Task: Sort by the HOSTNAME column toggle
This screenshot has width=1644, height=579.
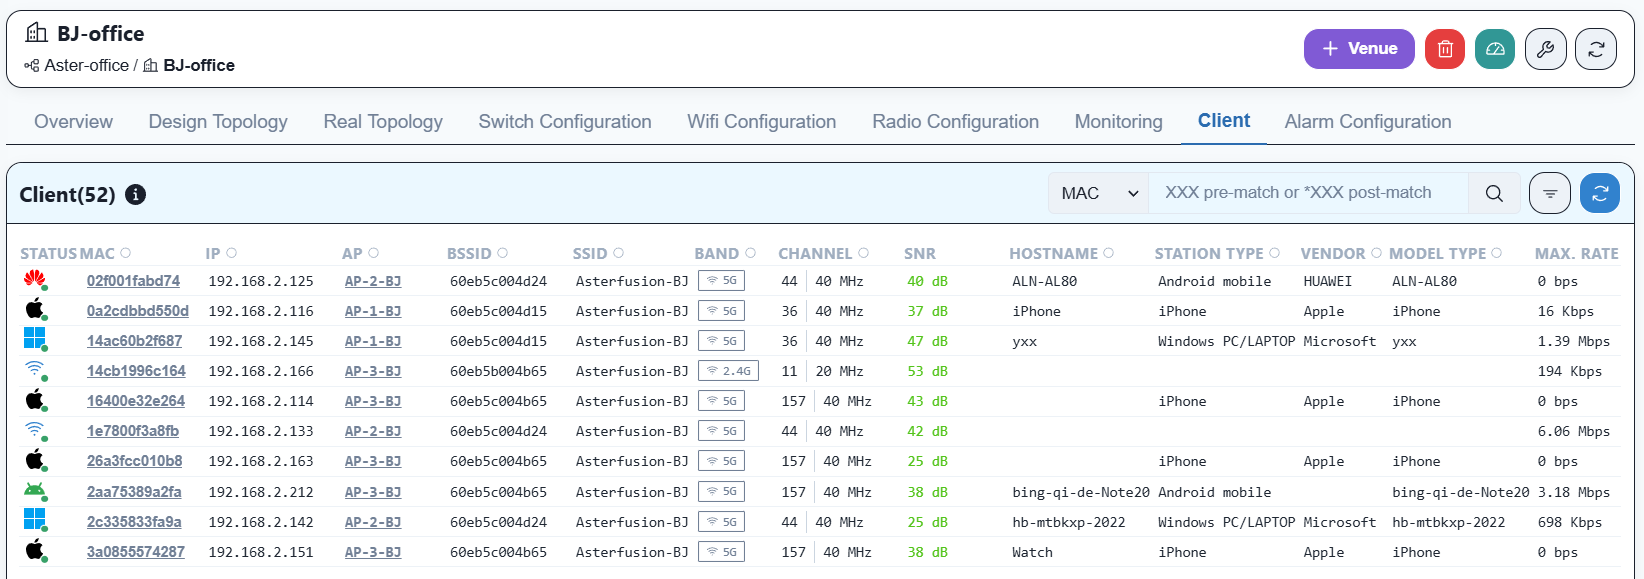Action: (1108, 253)
